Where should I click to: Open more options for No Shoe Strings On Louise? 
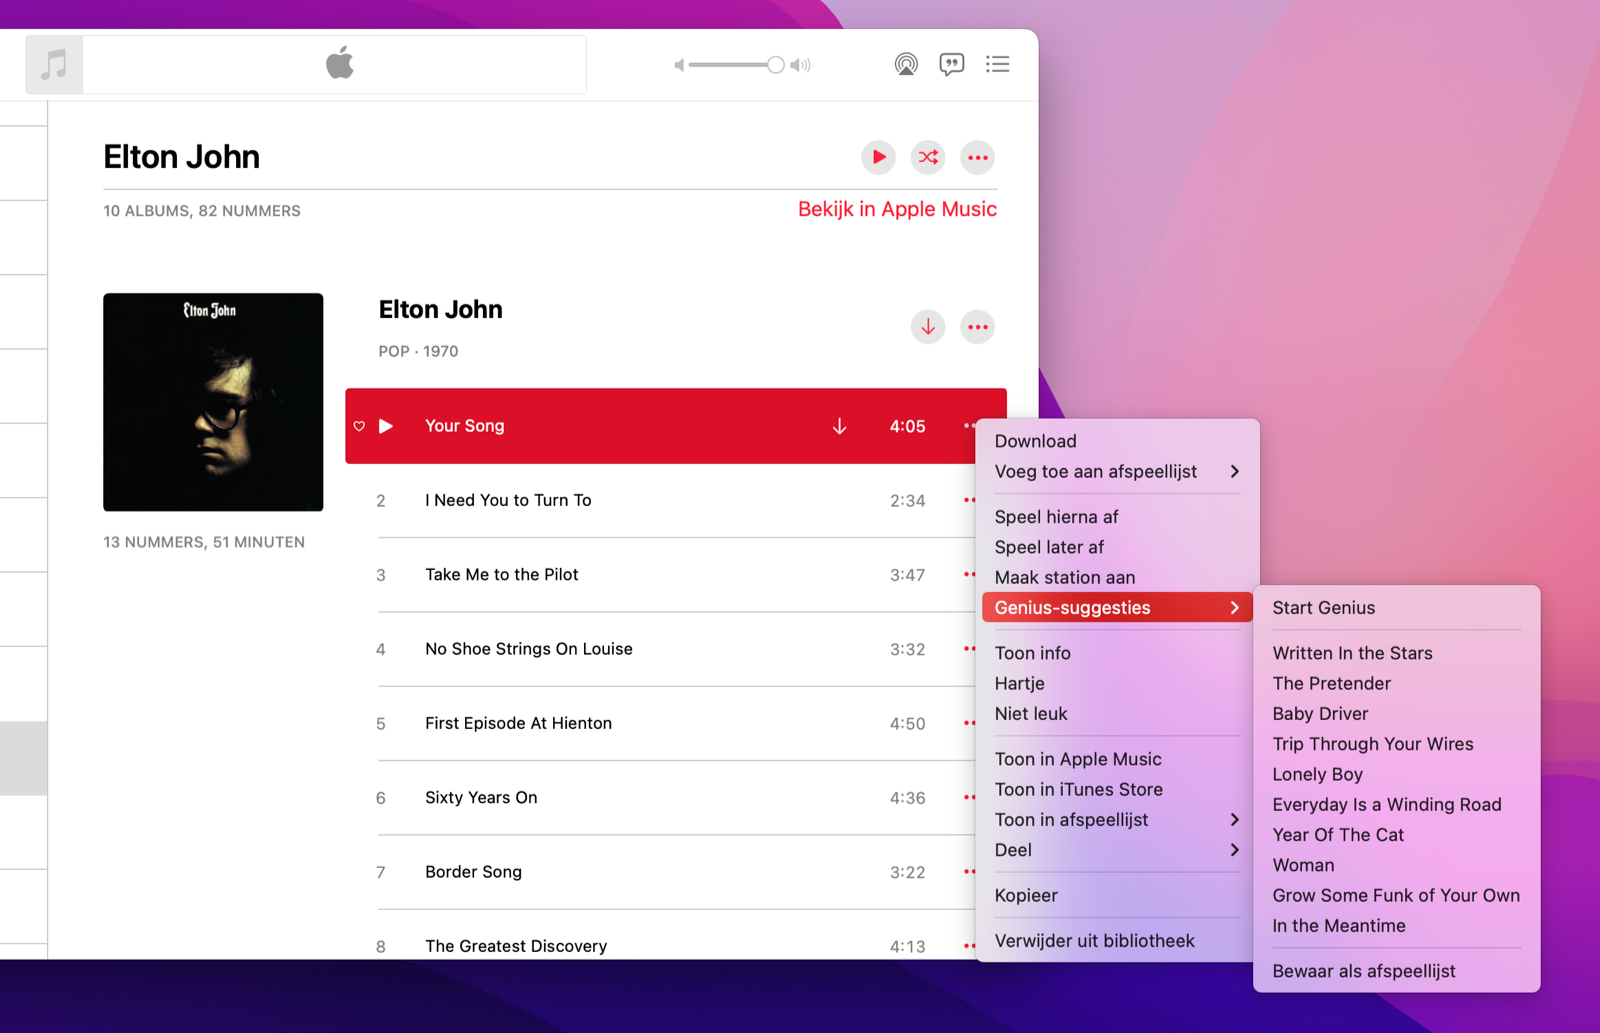point(969,648)
